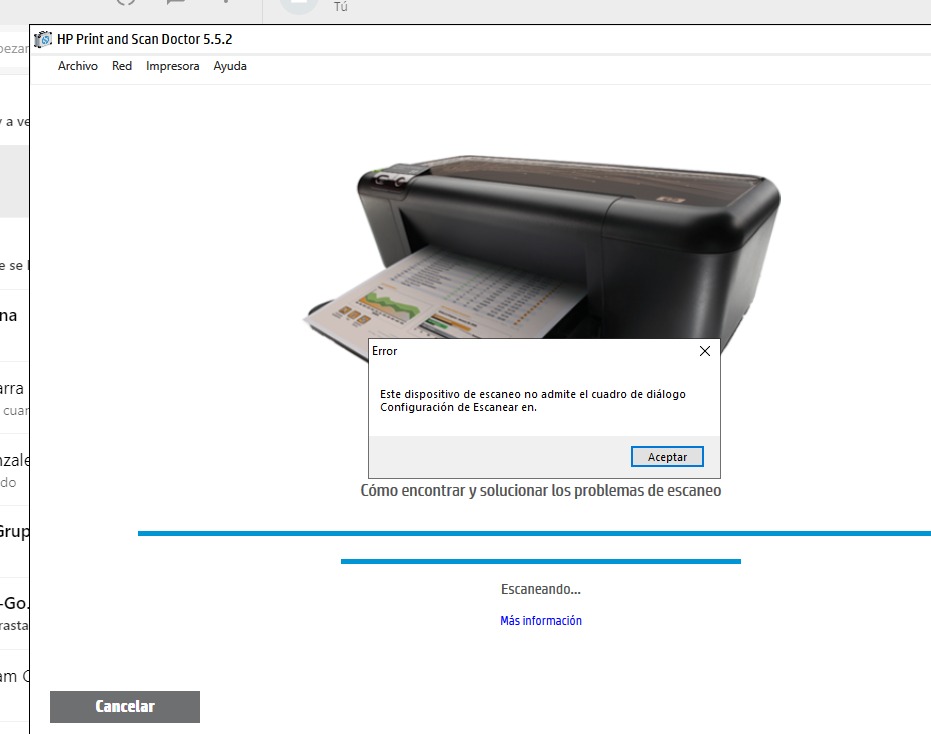This screenshot has width=931, height=734.
Task: Open the Ayuda menu
Action: tap(230, 66)
